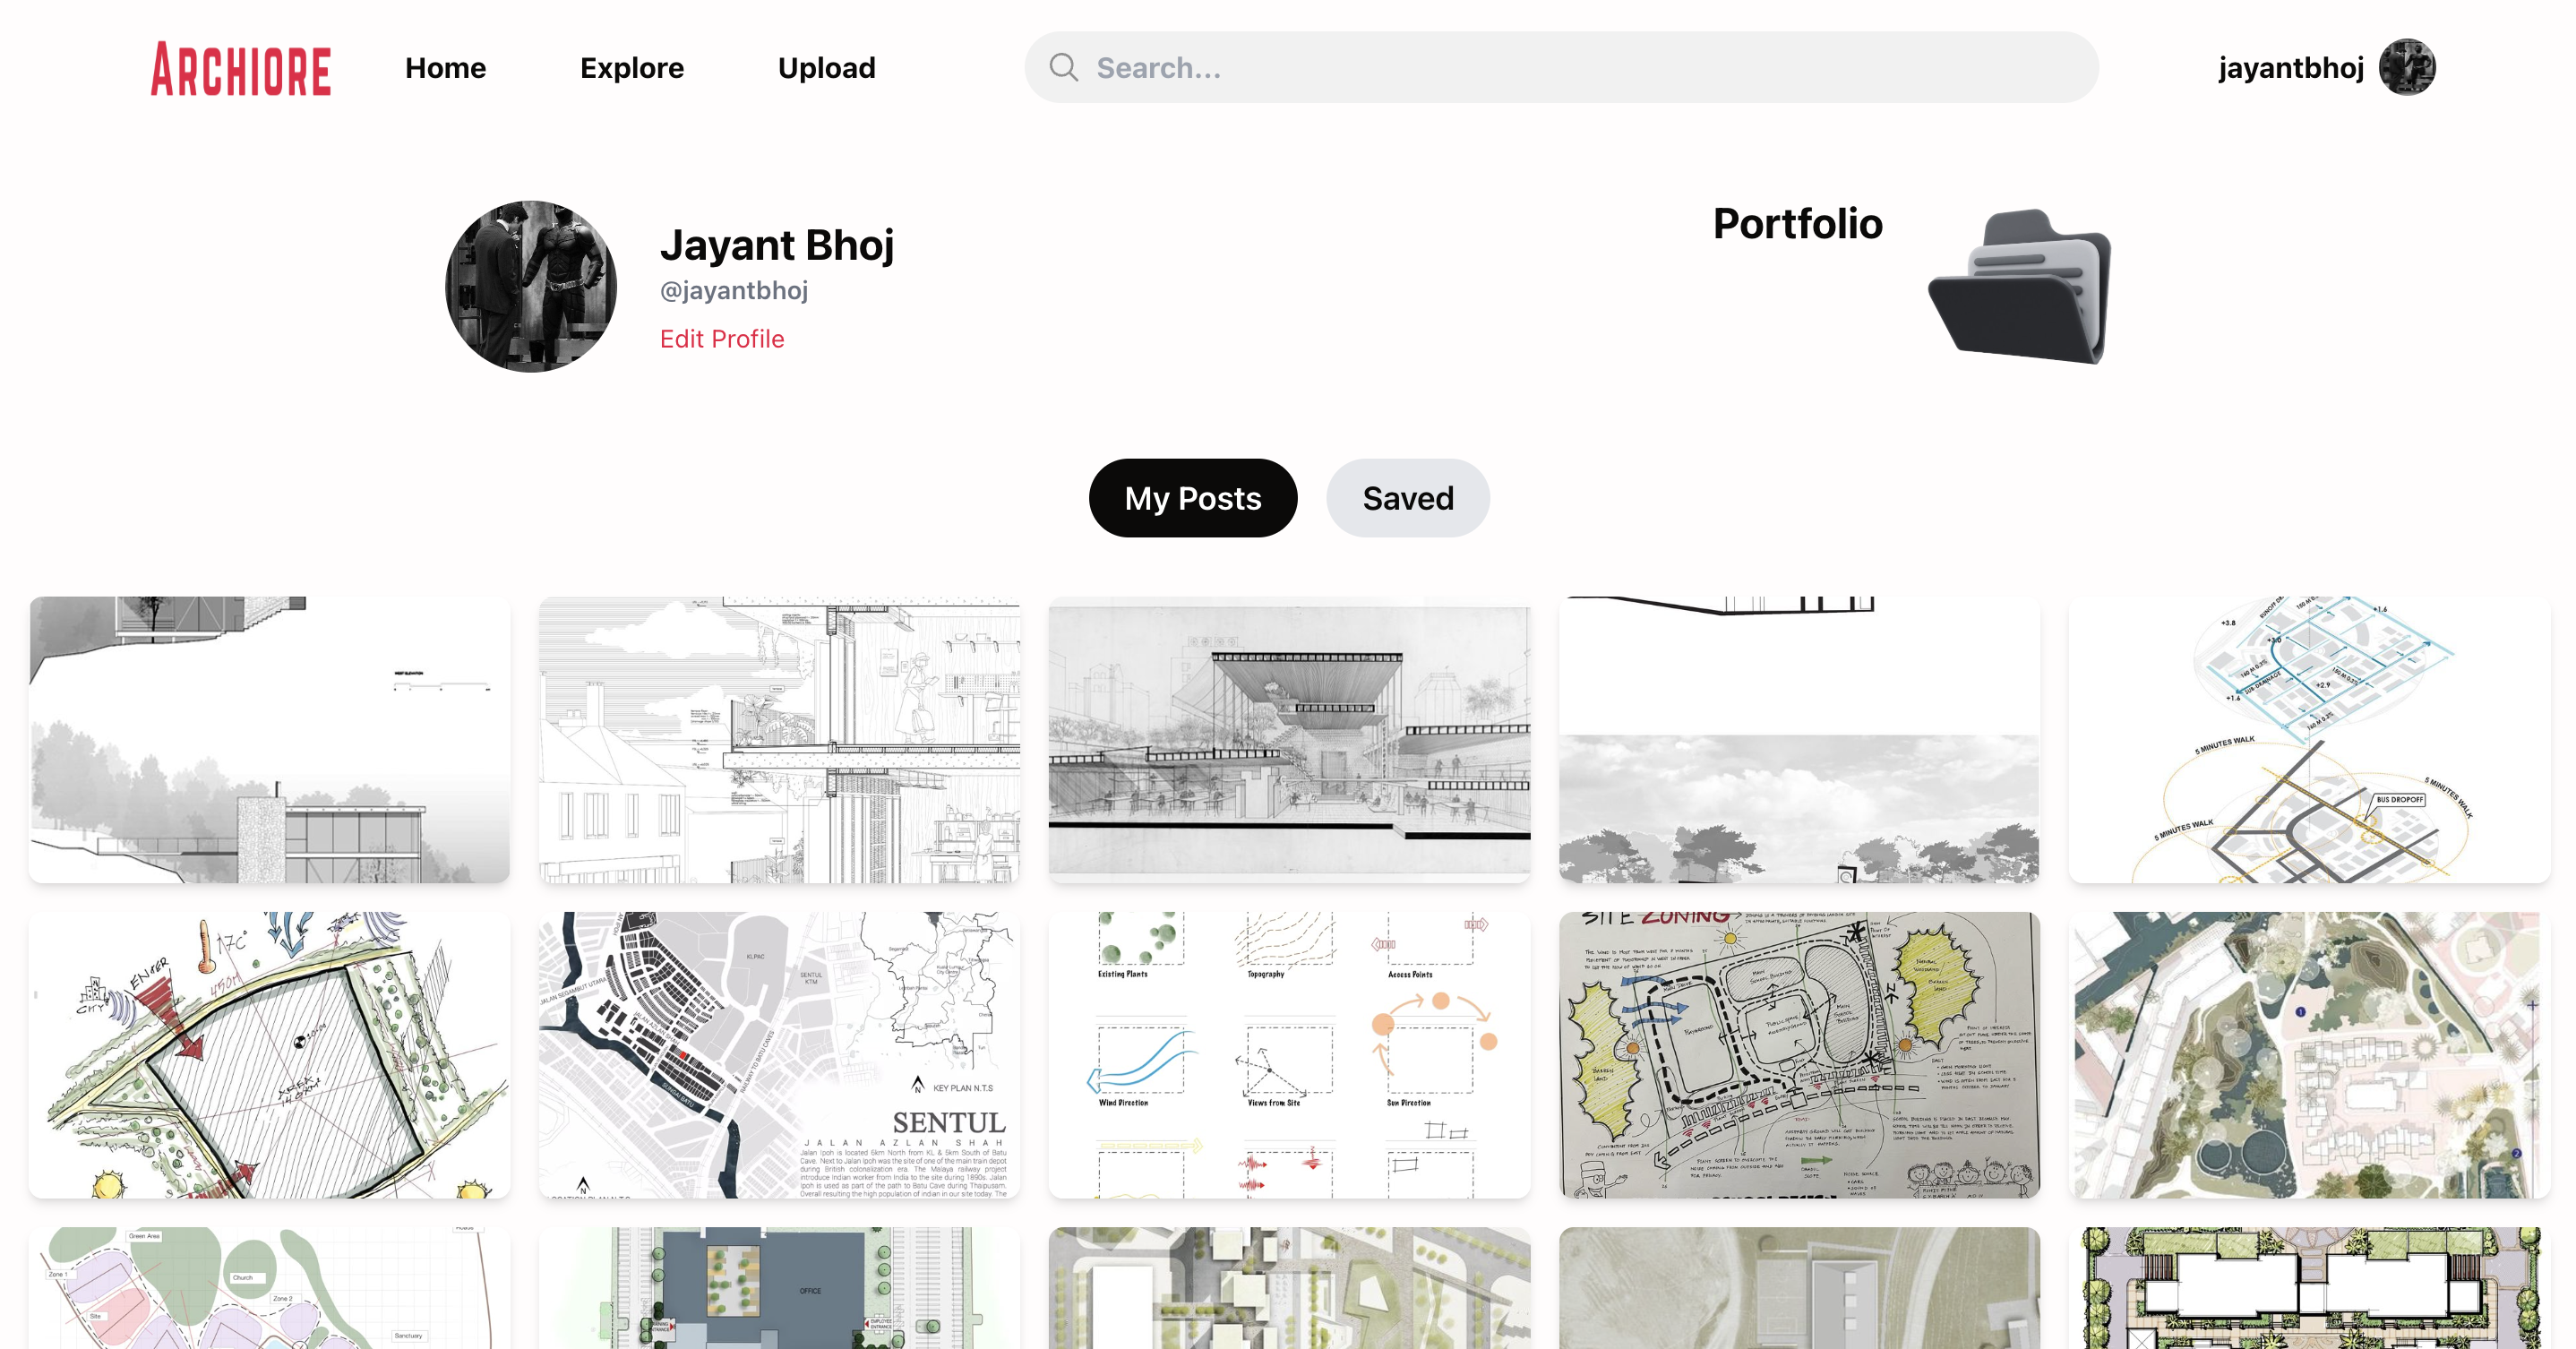This screenshot has width=2576, height=1349.
Task: Open the green area zoning diagram post
Action: [x=269, y=1288]
